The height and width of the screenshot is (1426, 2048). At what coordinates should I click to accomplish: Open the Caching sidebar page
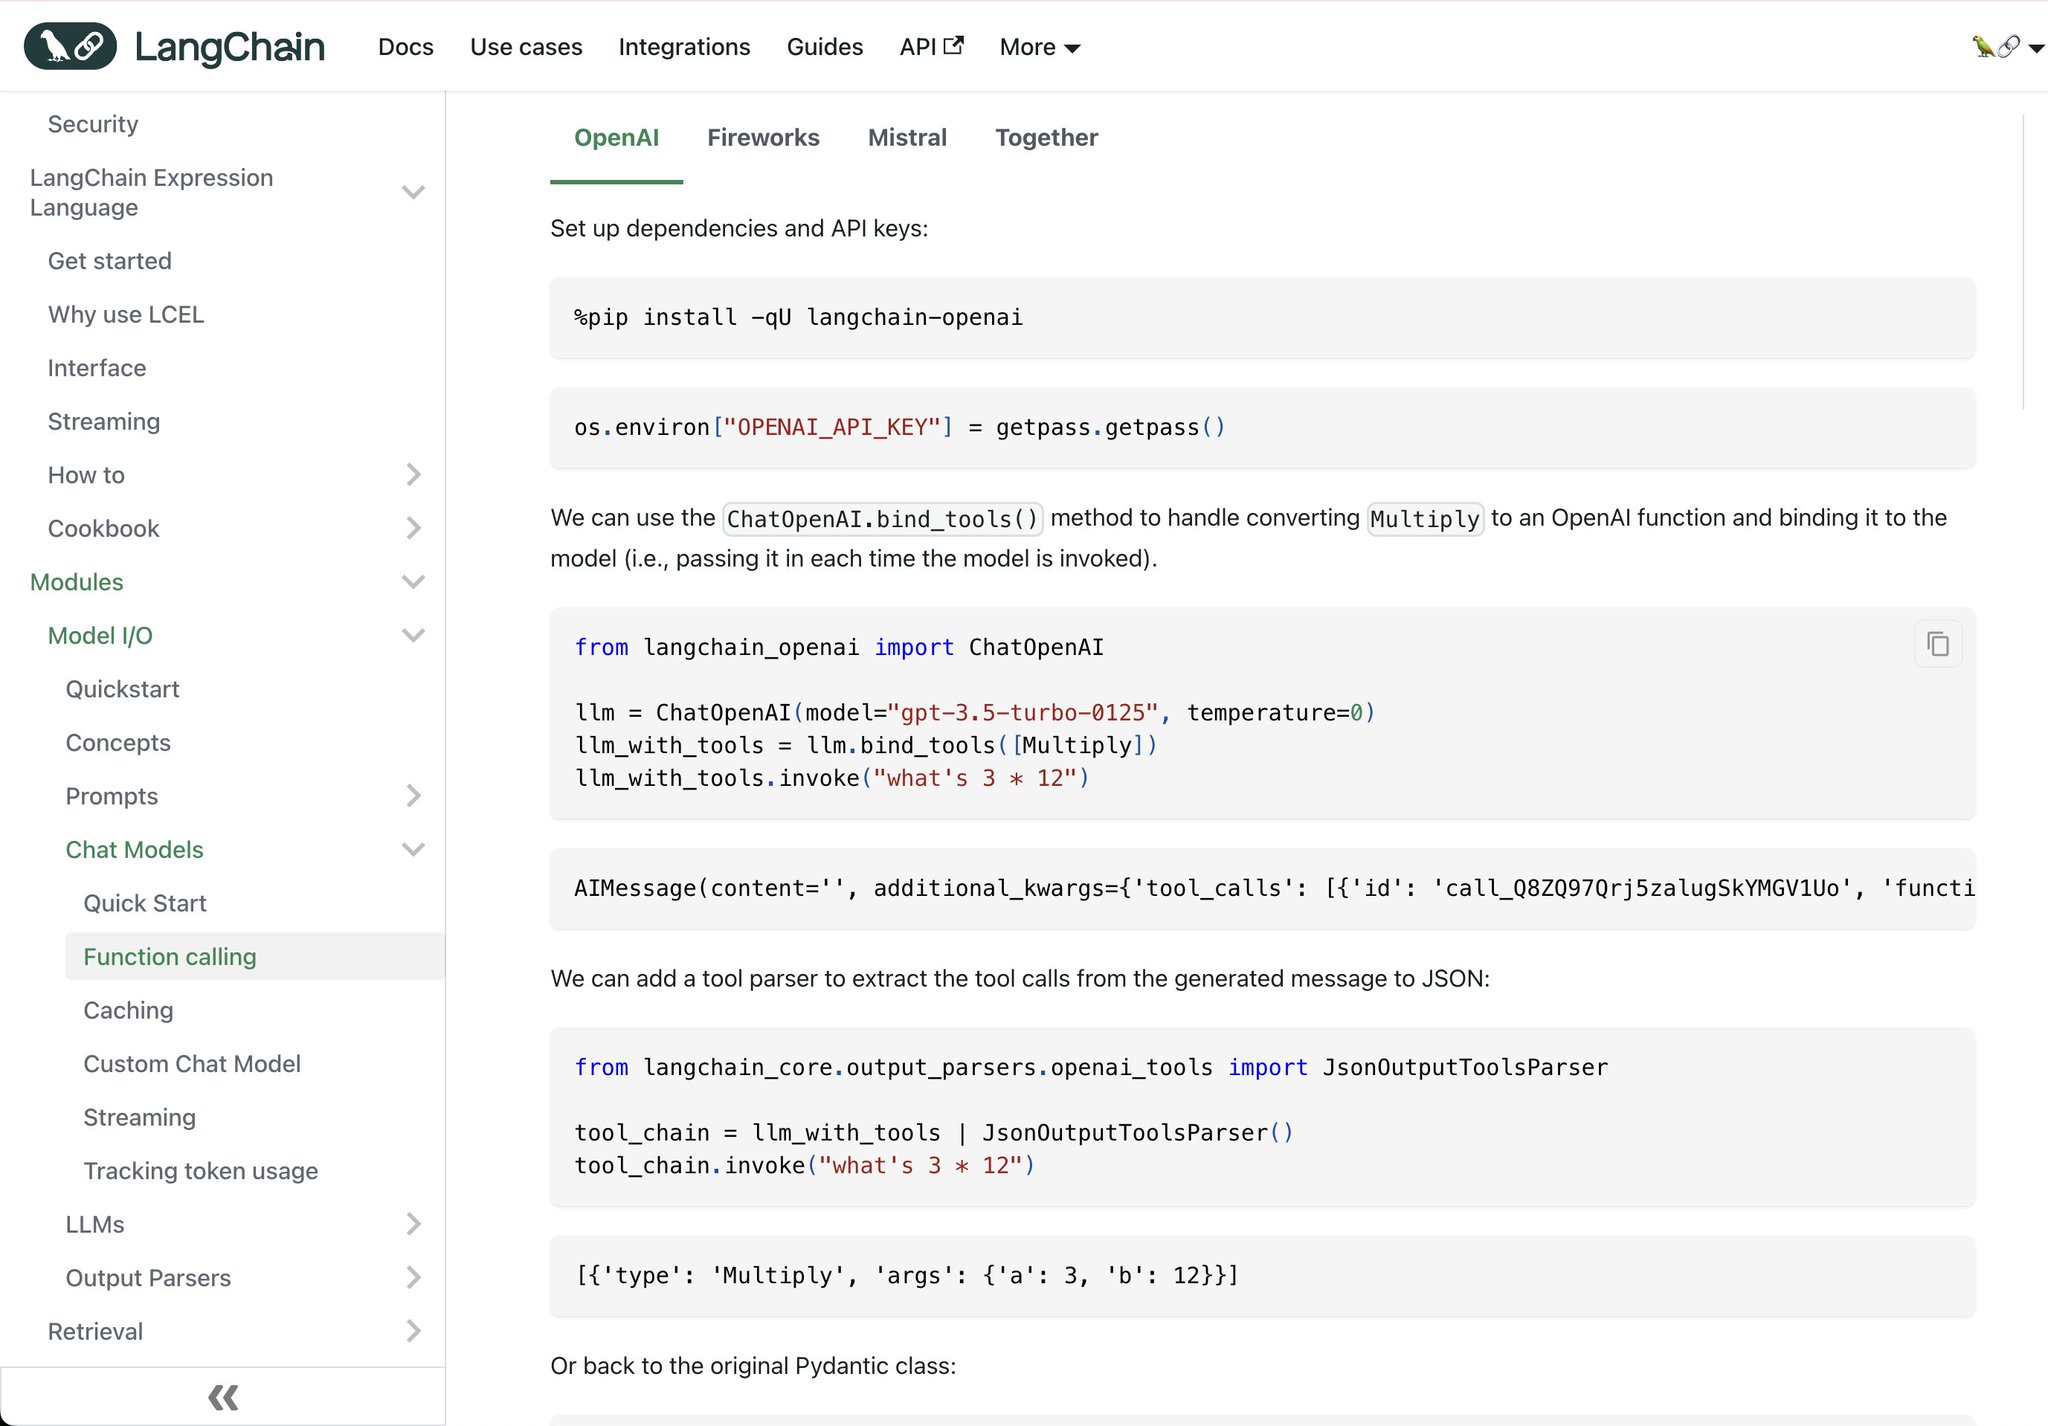click(x=128, y=1010)
